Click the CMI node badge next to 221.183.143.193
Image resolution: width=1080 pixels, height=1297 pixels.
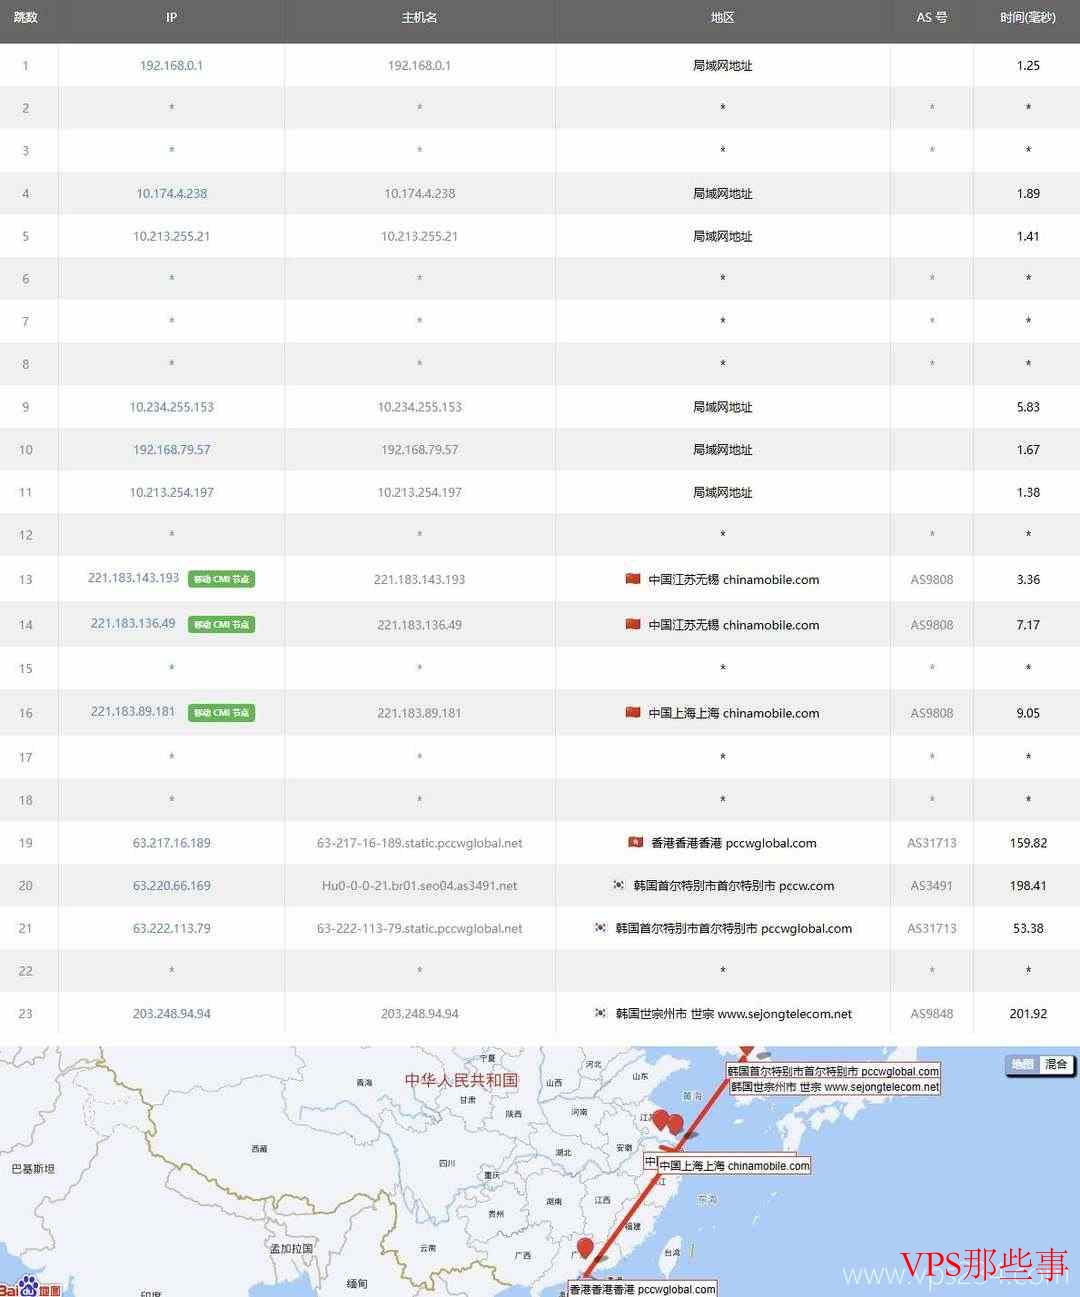click(x=221, y=579)
